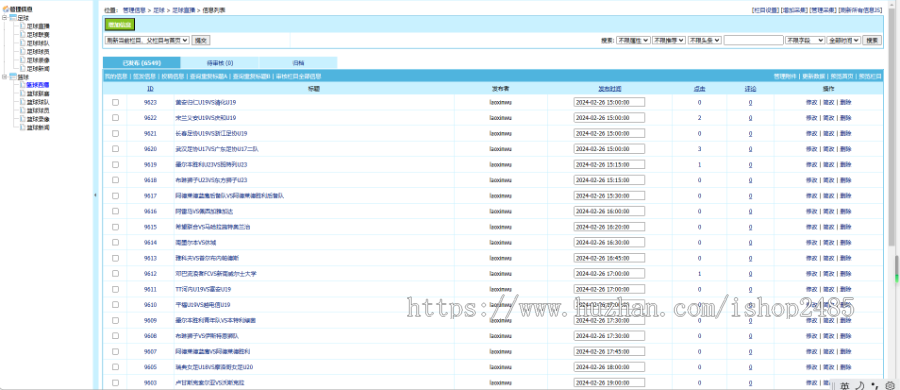This screenshot has width=900, height=390.
Task: Check the box for row 9620
Action: coord(115,149)
